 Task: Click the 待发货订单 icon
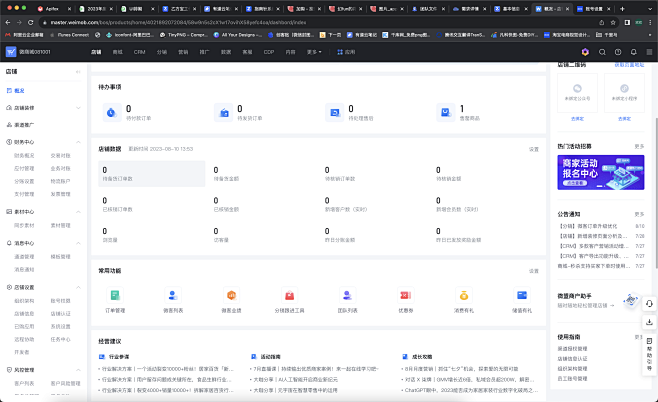pos(222,113)
